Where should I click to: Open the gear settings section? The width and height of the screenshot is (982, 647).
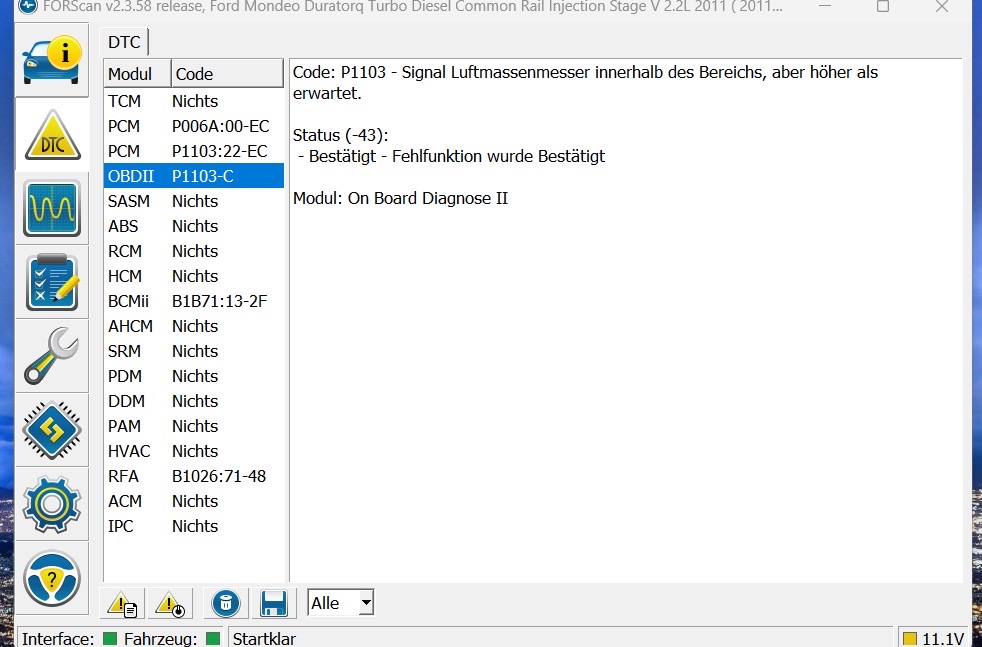(x=52, y=504)
